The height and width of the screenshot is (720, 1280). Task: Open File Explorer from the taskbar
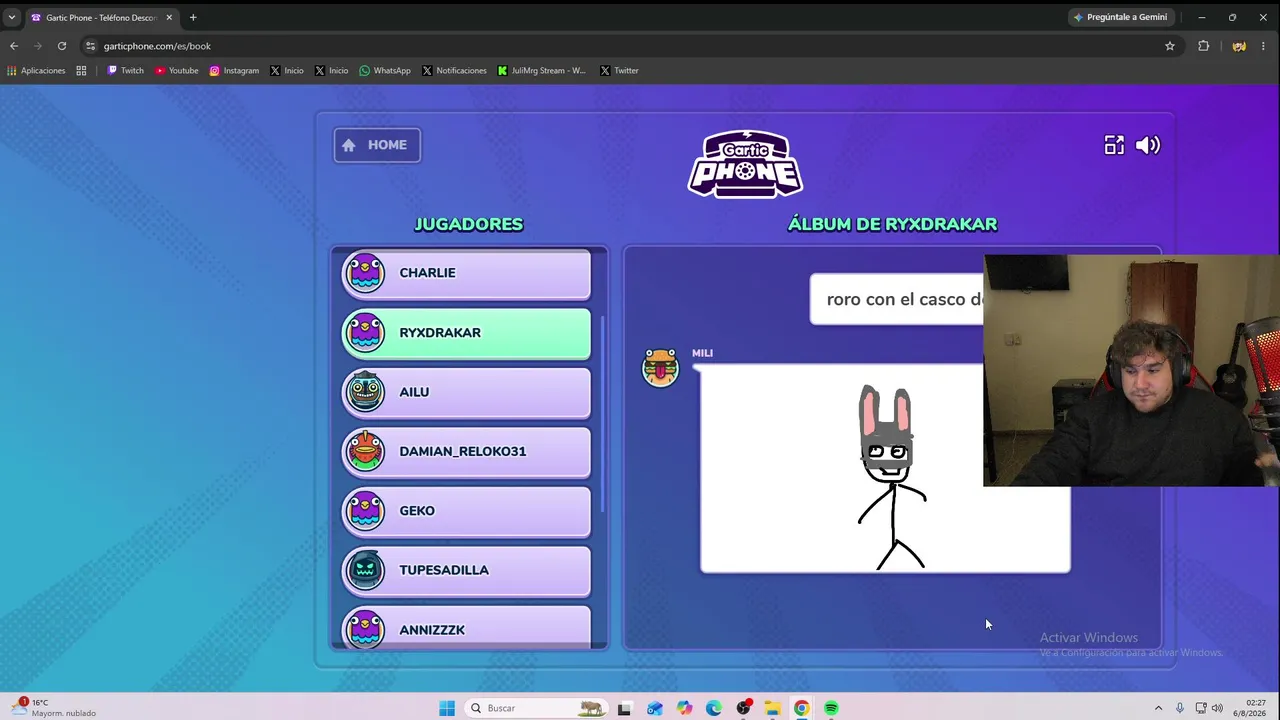point(772,708)
